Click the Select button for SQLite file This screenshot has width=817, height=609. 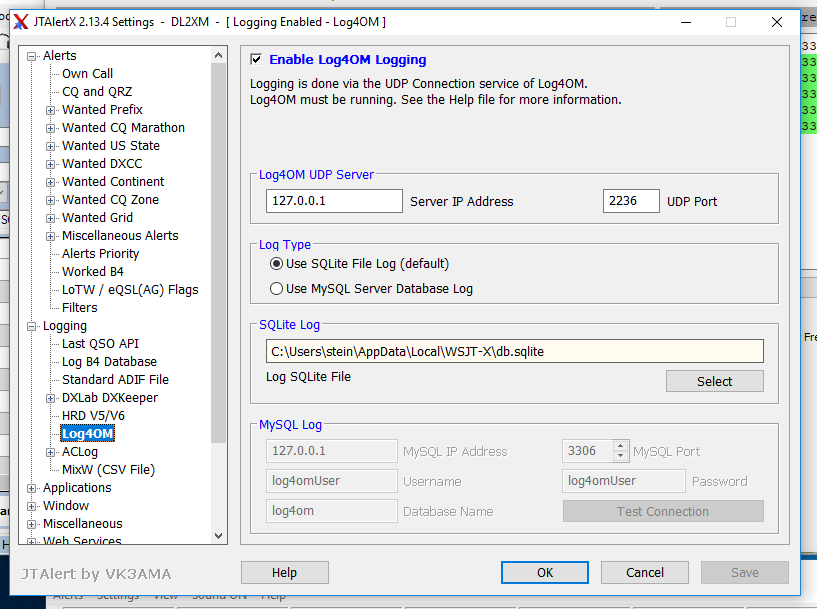(x=714, y=381)
